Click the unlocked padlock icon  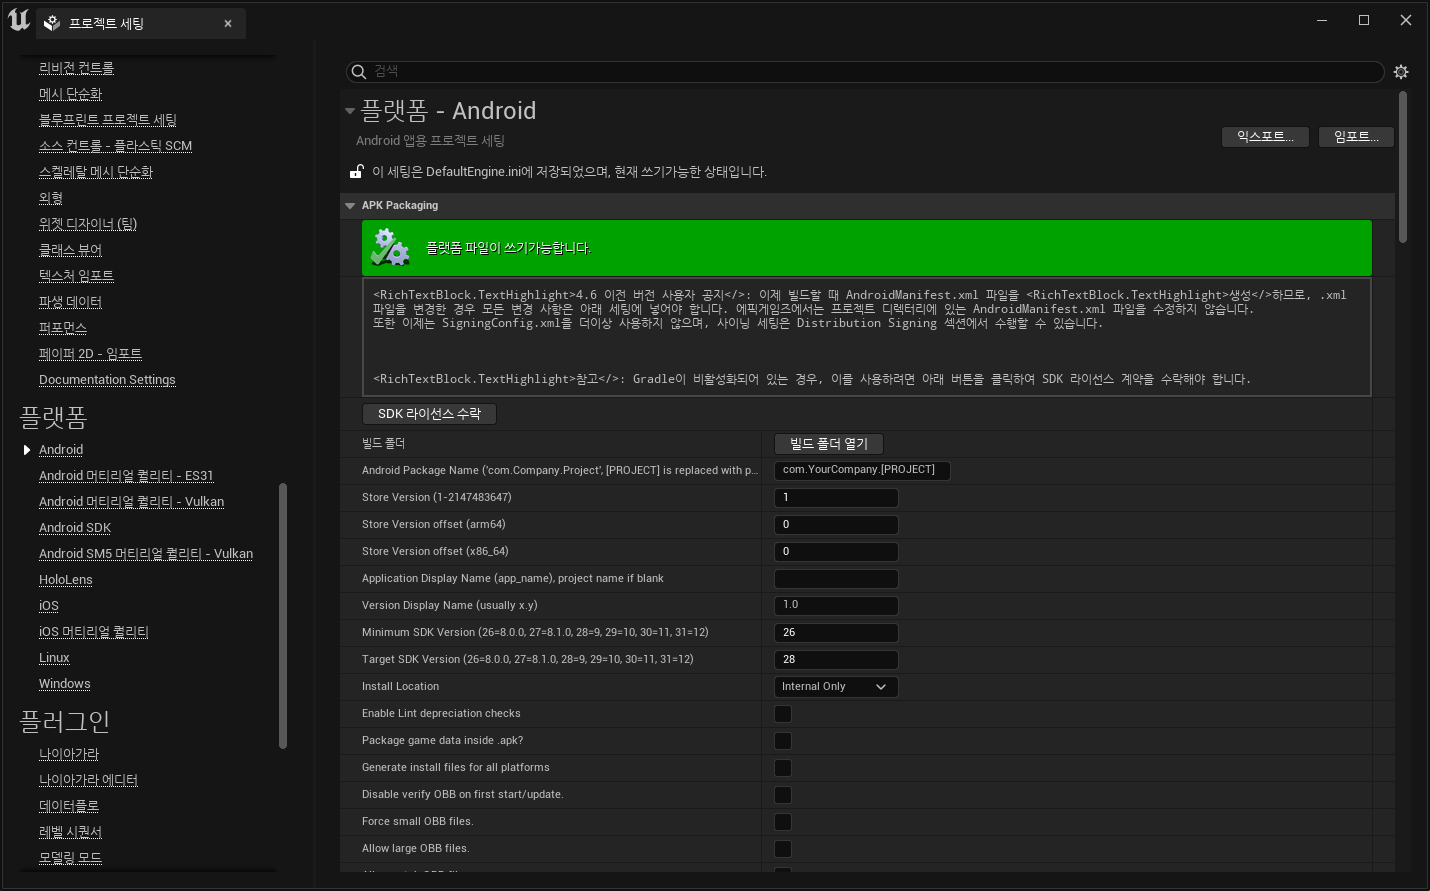(356, 172)
